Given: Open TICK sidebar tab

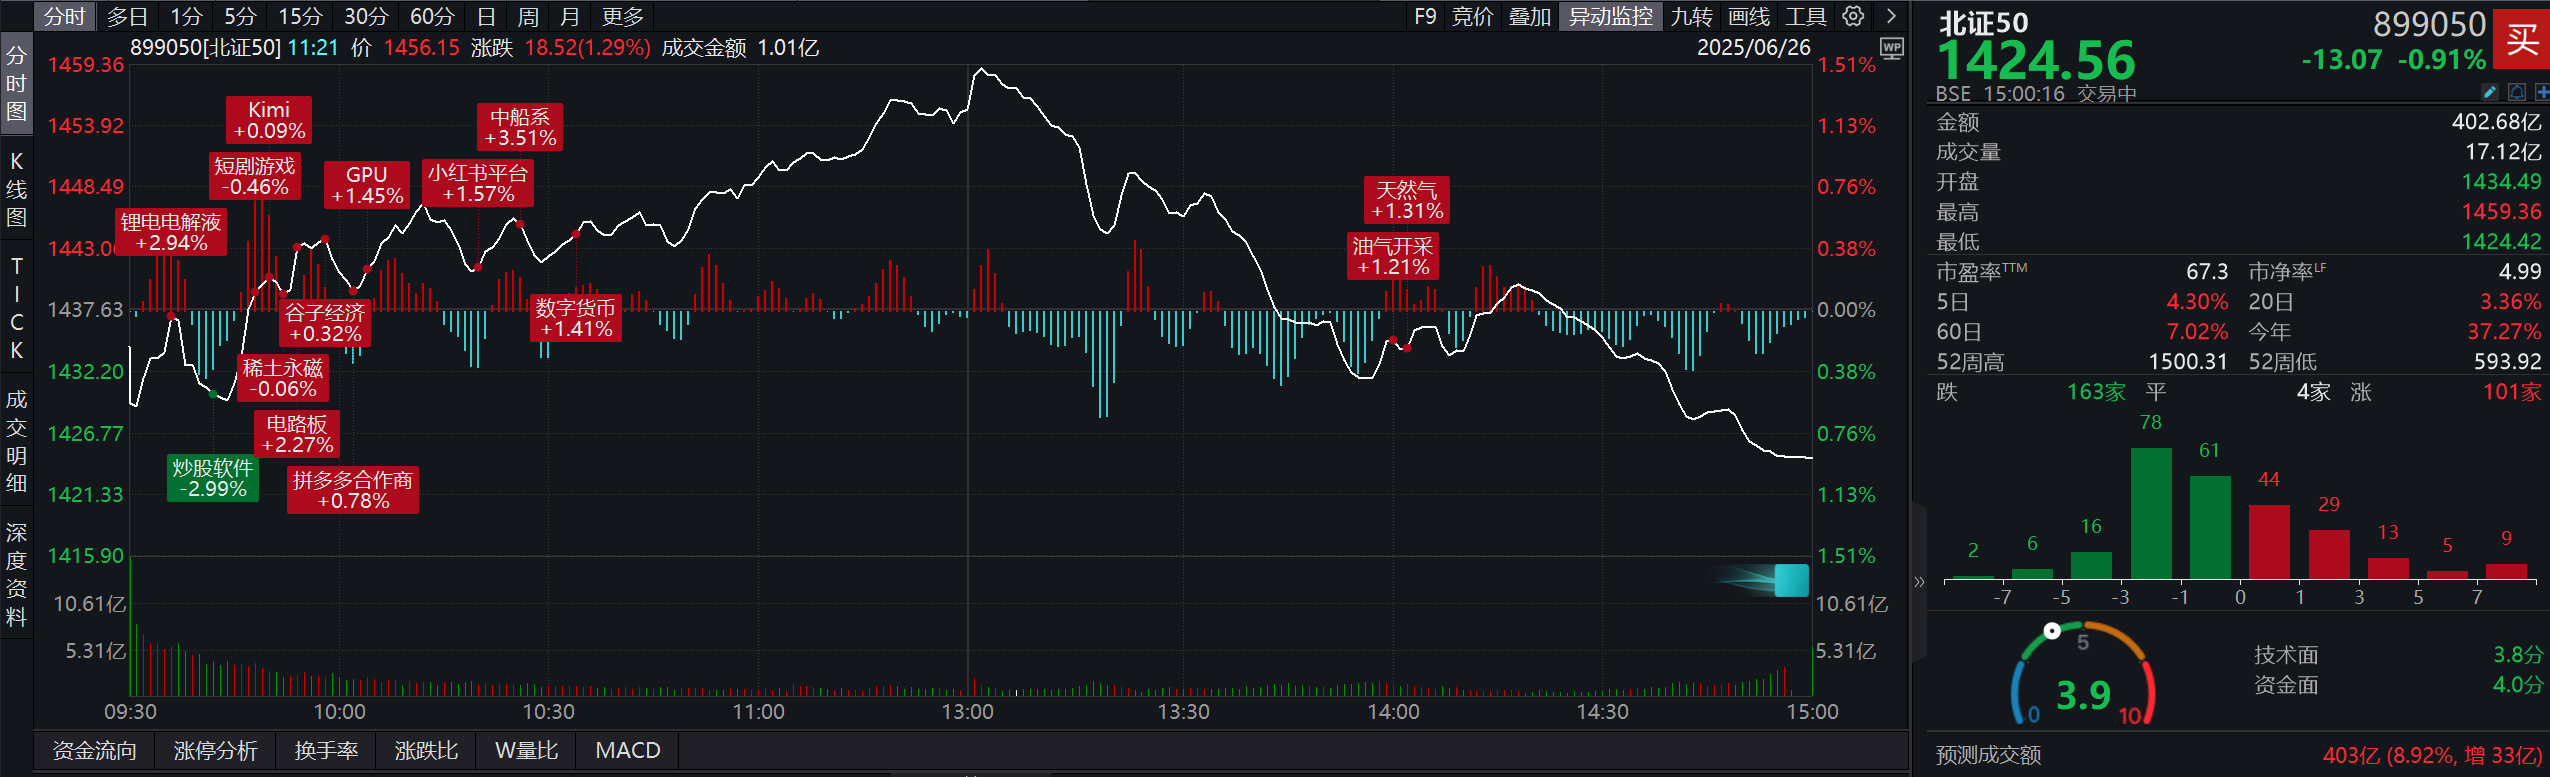Looking at the screenshot, I should (16, 308).
